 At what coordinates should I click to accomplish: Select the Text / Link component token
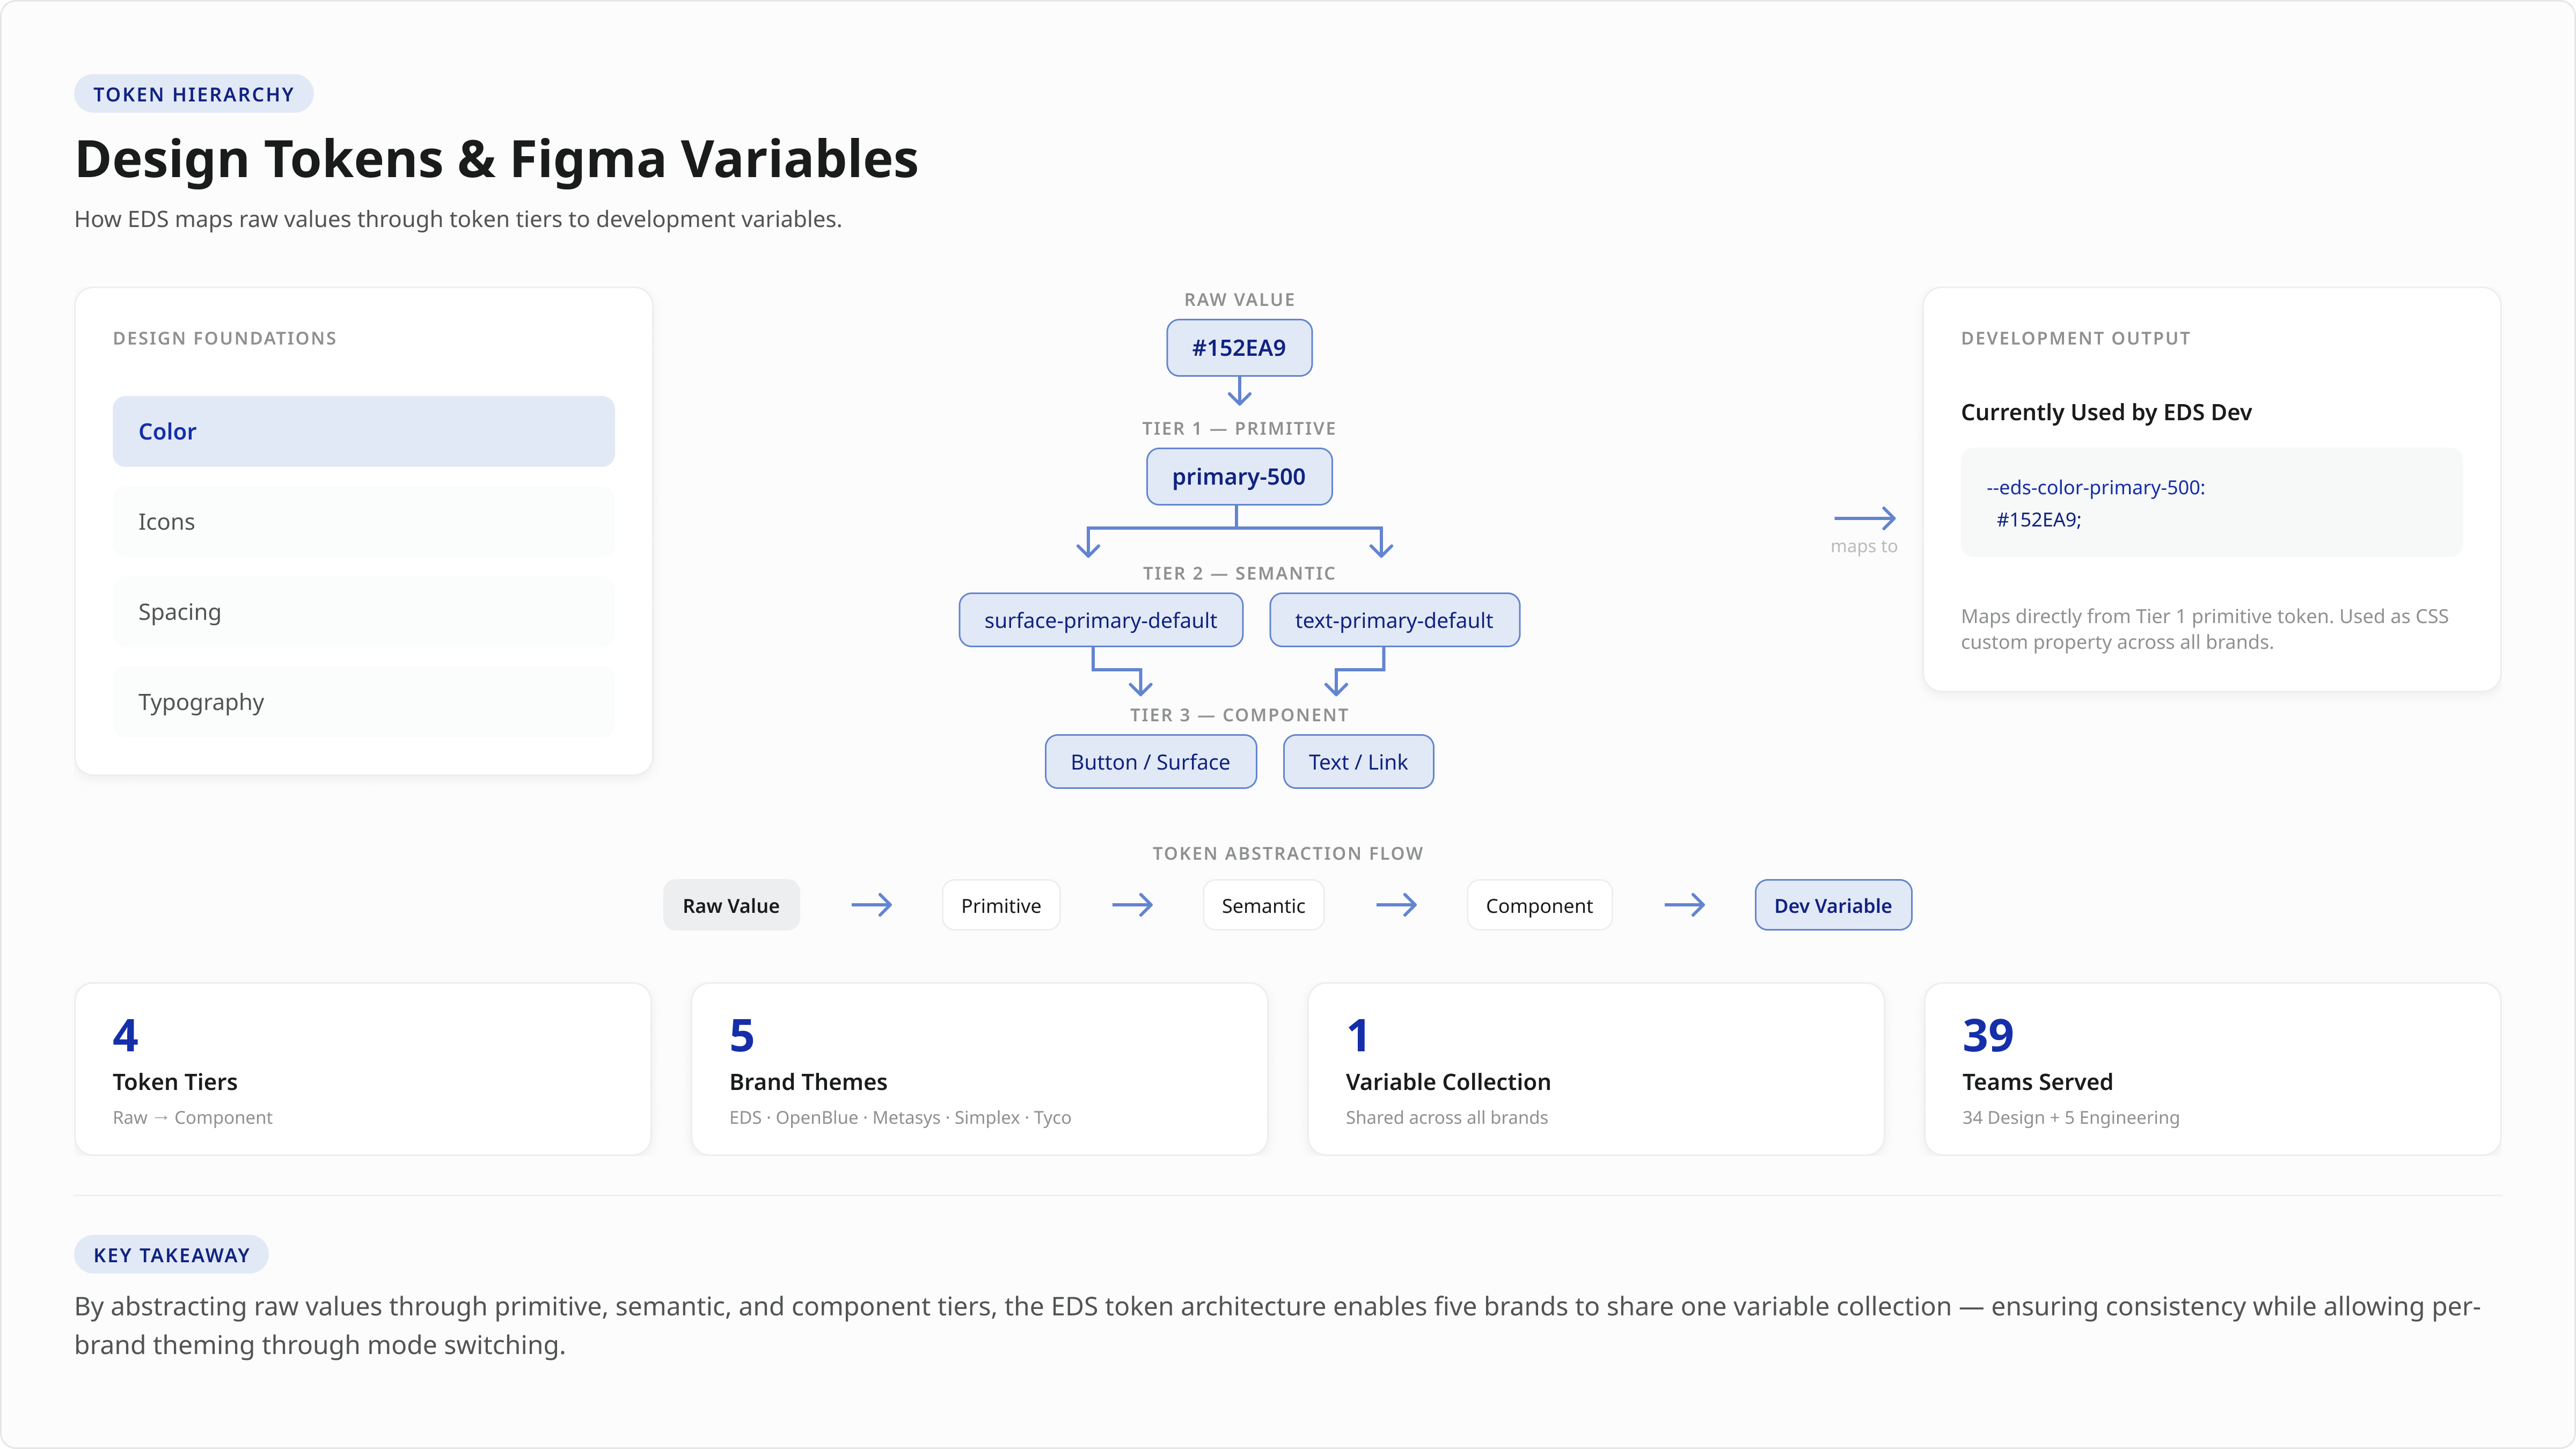[x=1357, y=761]
